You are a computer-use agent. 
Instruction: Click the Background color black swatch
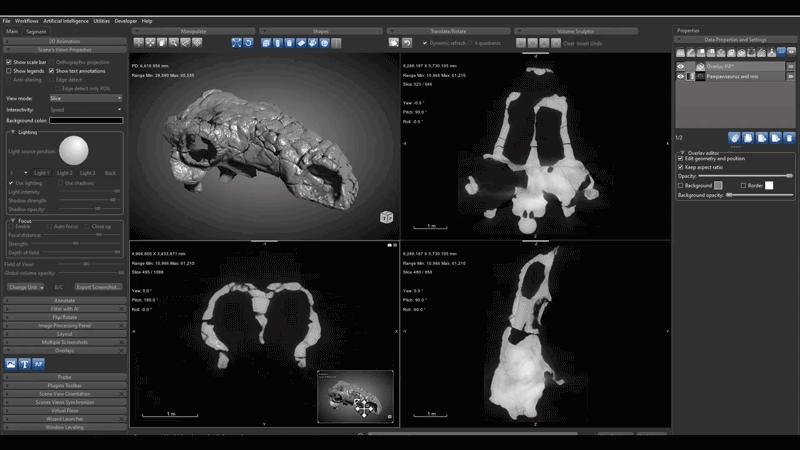coord(86,121)
